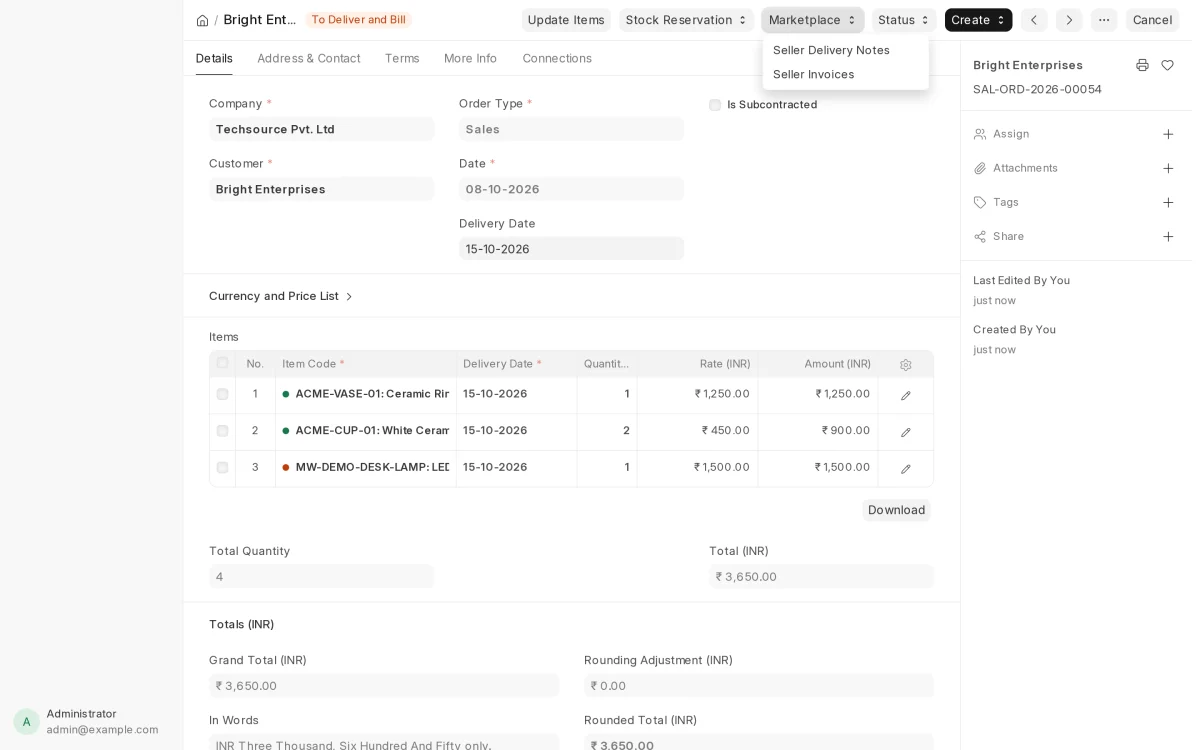Click the Rate (INR) column header

tap(697, 364)
